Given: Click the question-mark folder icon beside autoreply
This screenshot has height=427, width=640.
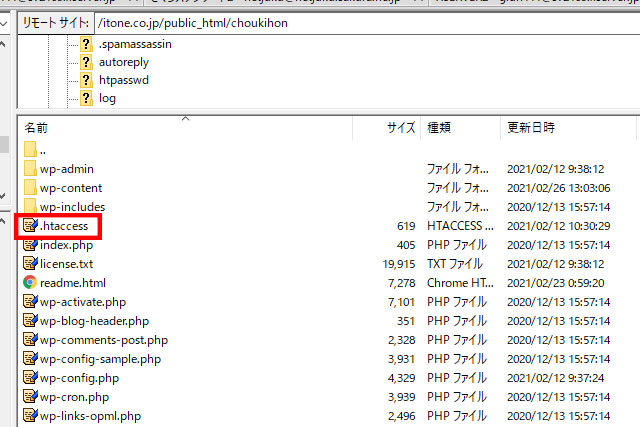Looking at the screenshot, I should (86, 62).
